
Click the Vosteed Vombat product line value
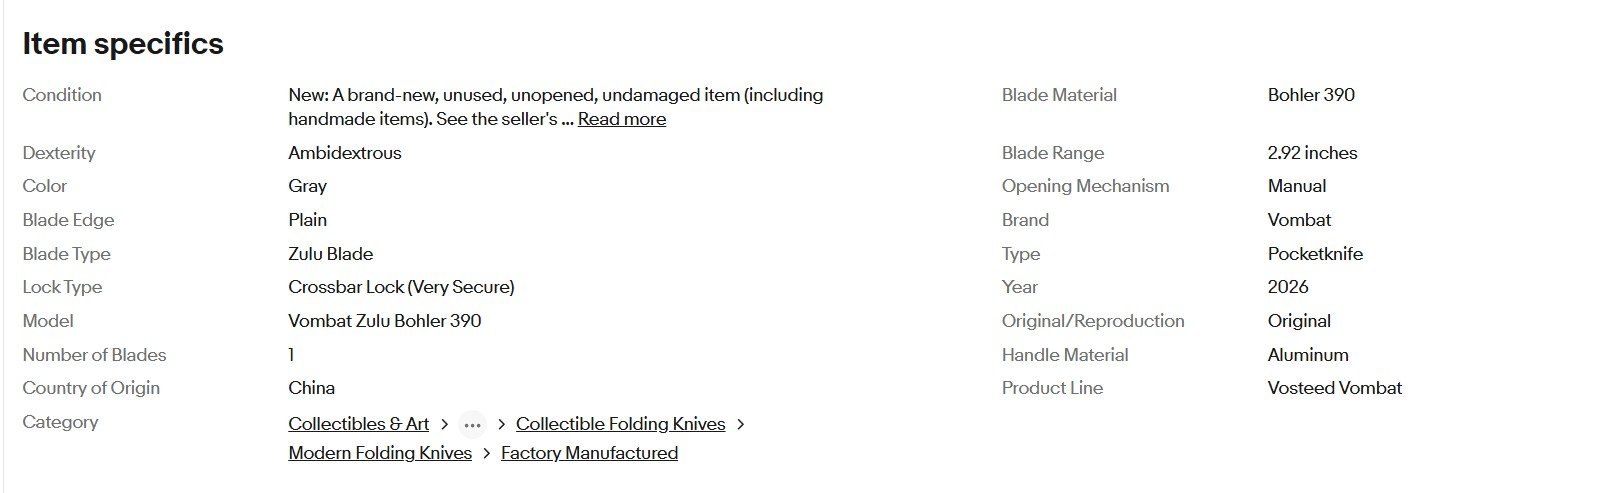[1334, 388]
